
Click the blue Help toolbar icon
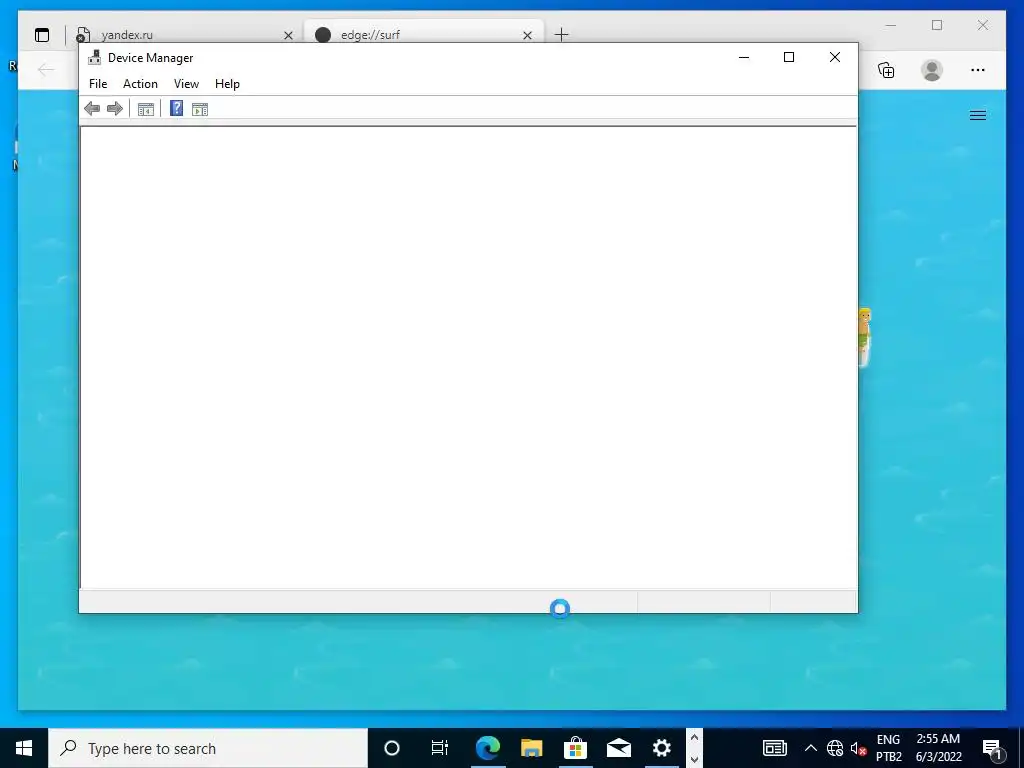pos(176,108)
